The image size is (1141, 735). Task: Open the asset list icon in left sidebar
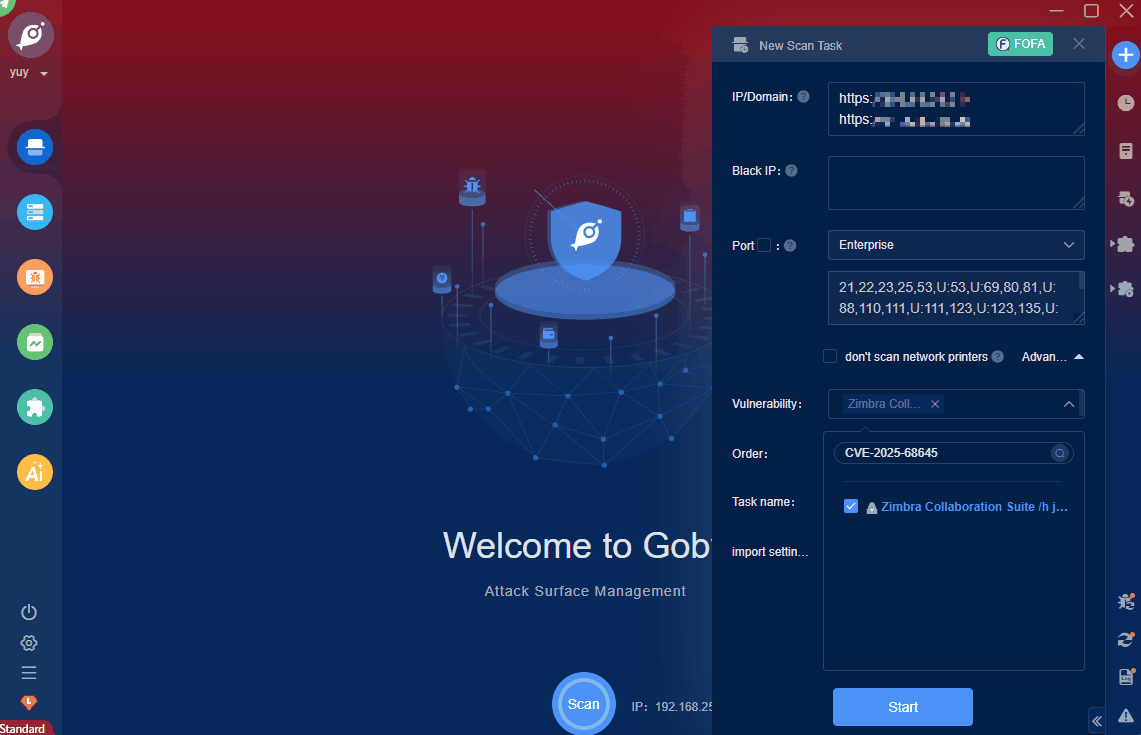(34, 212)
